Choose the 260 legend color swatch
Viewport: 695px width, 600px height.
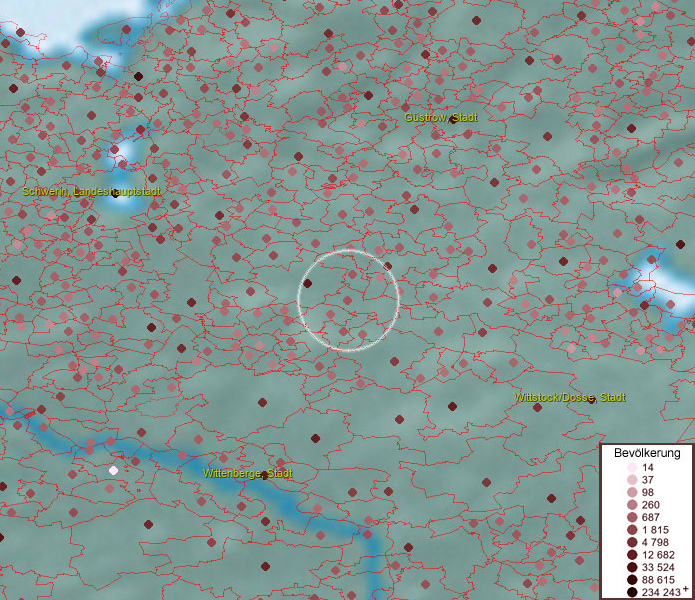click(632, 505)
